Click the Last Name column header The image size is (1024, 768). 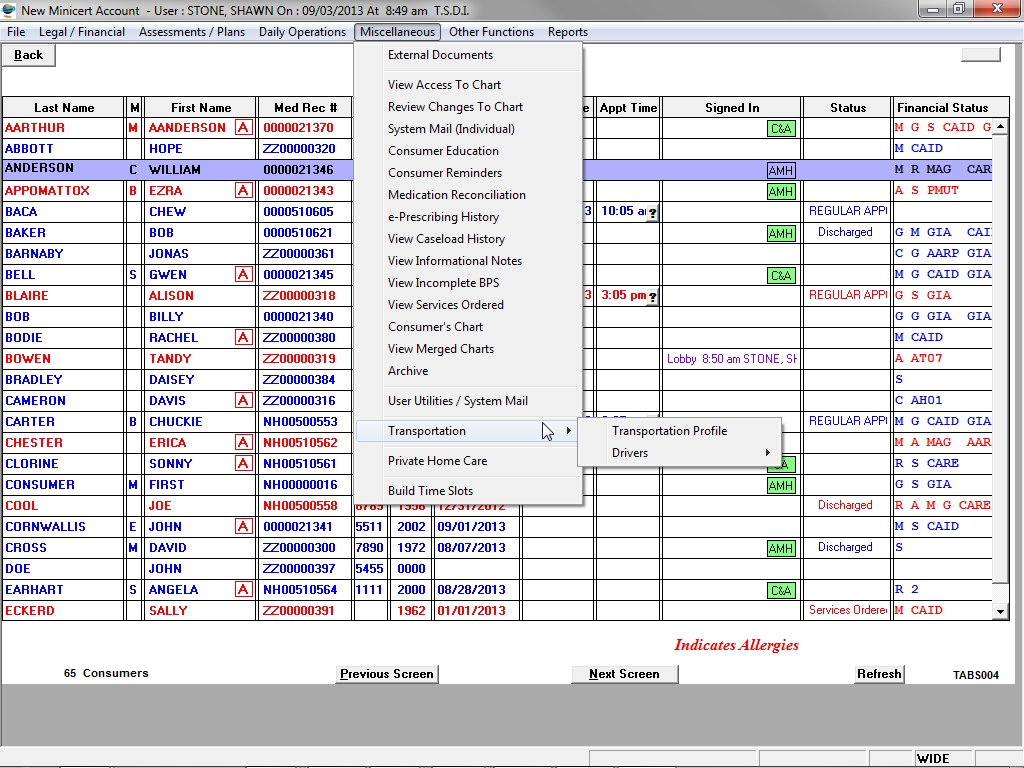click(64, 108)
